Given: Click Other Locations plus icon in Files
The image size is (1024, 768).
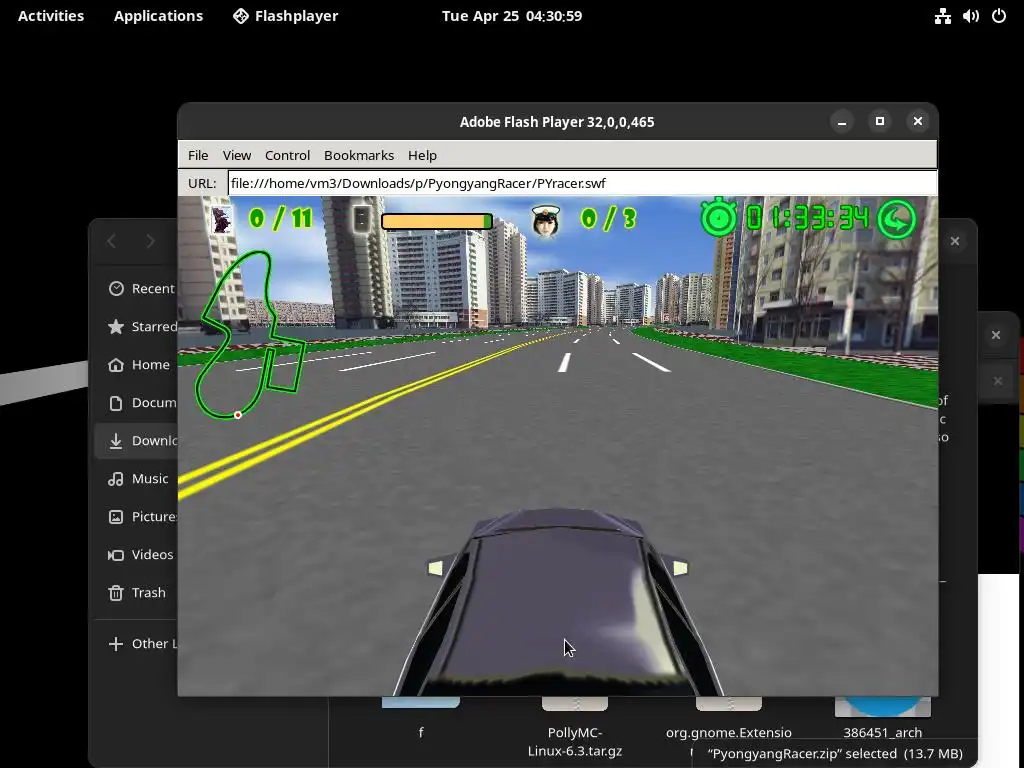Looking at the screenshot, I should tap(116, 644).
